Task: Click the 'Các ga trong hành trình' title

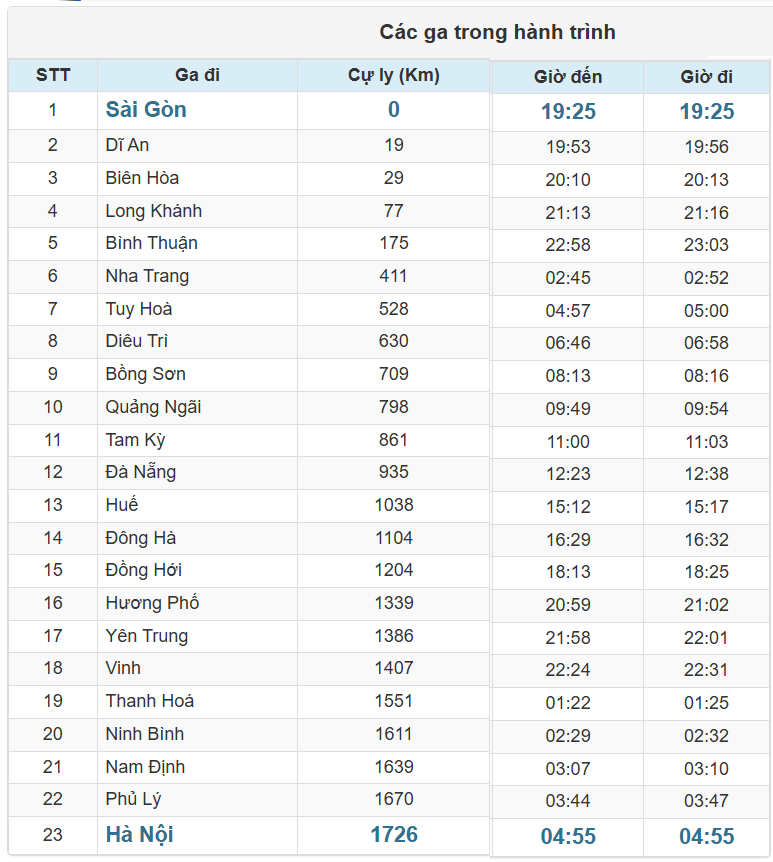Action: pyautogui.click(x=497, y=32)
